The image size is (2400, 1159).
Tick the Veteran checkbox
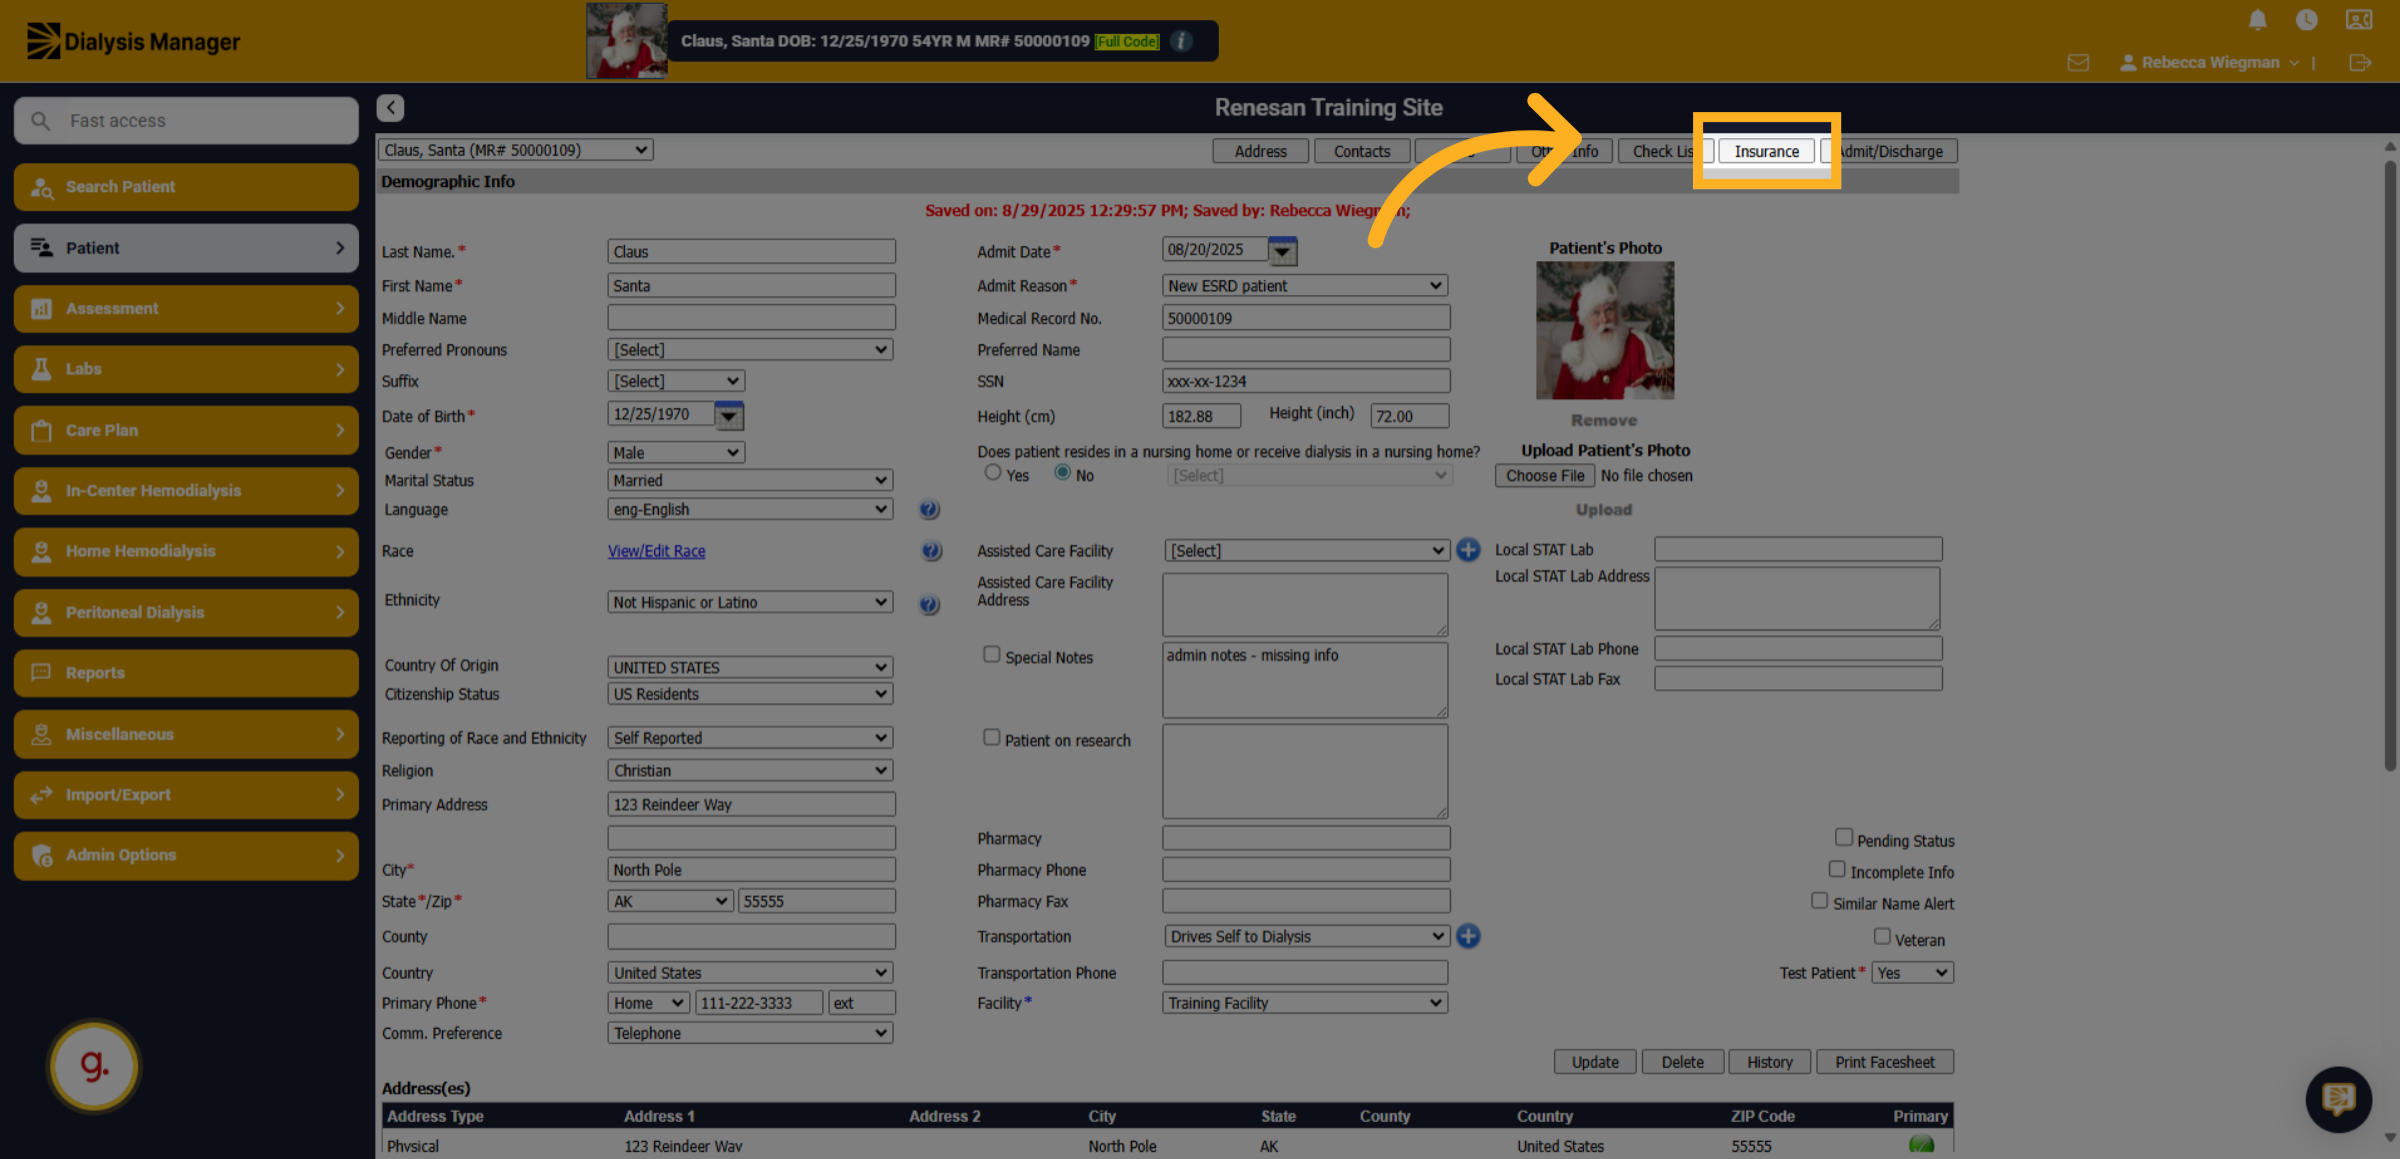coord(1882,936)
